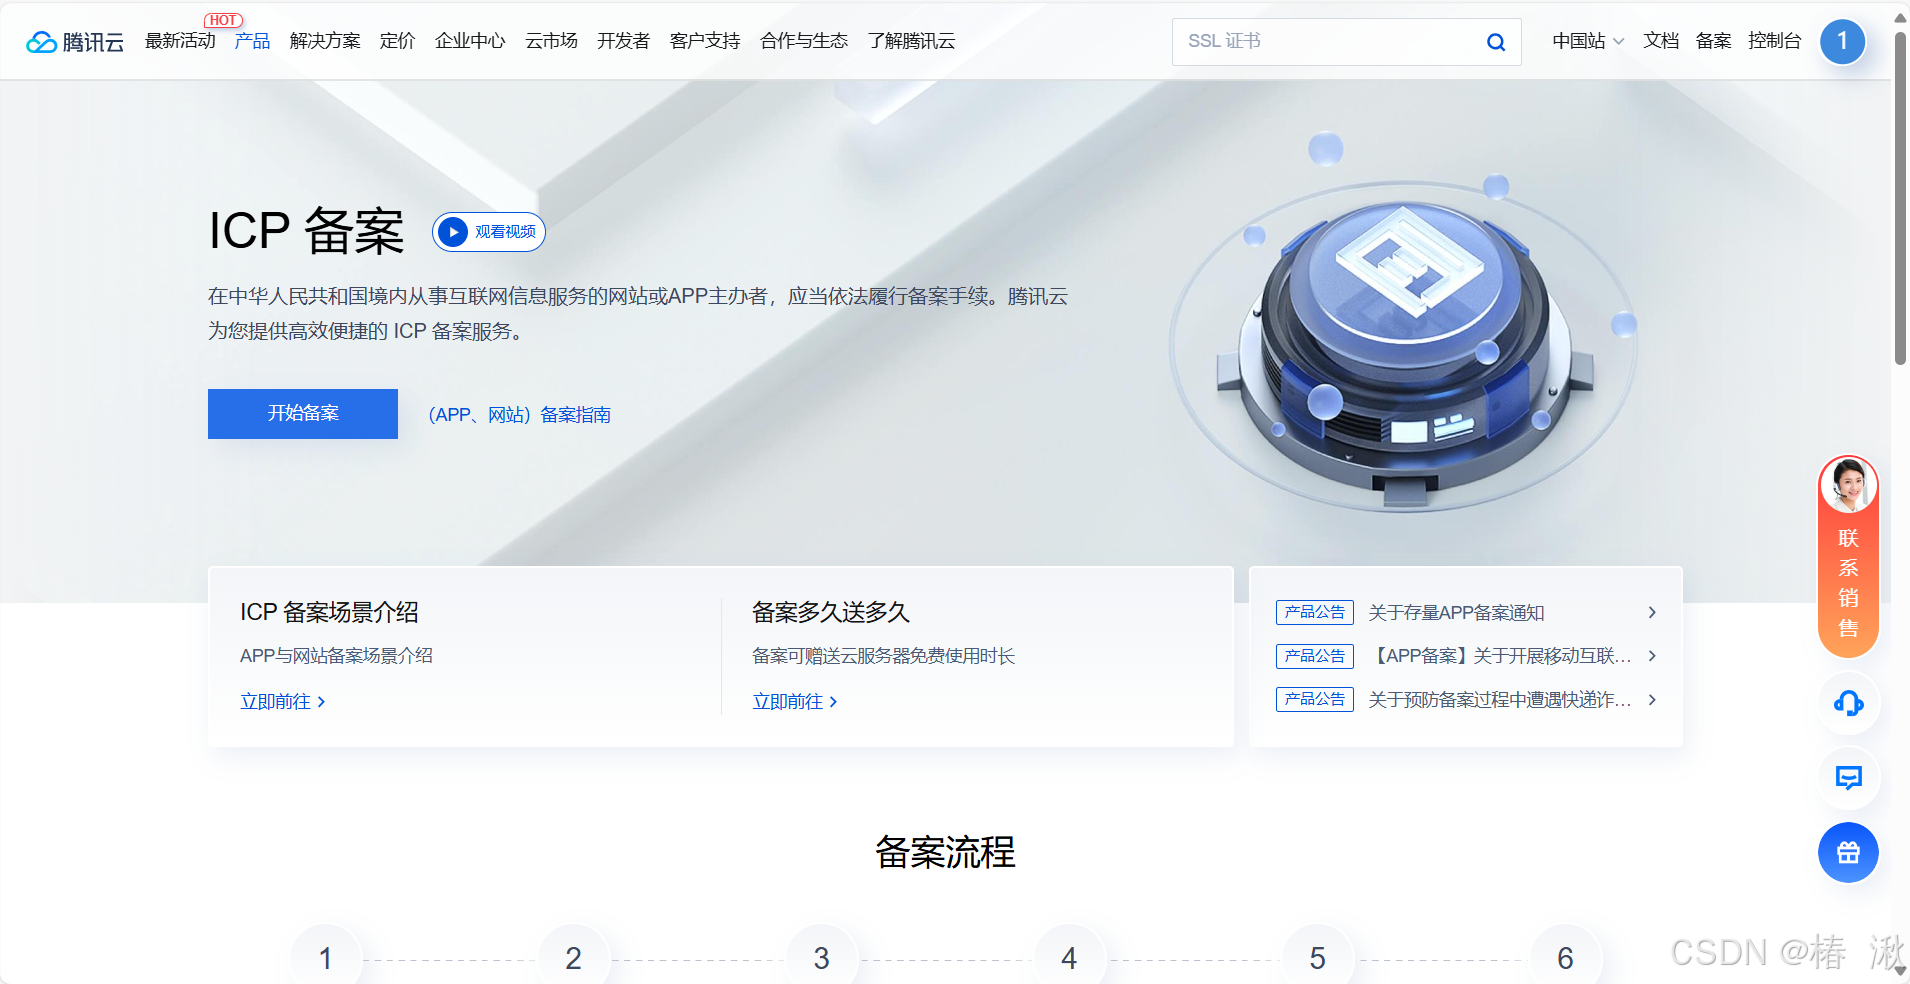Image resolution: width=1910 pixels, height=984 pixels.
Task: Open the 了解腾讯云 menu
Action: tap(911, 41)
